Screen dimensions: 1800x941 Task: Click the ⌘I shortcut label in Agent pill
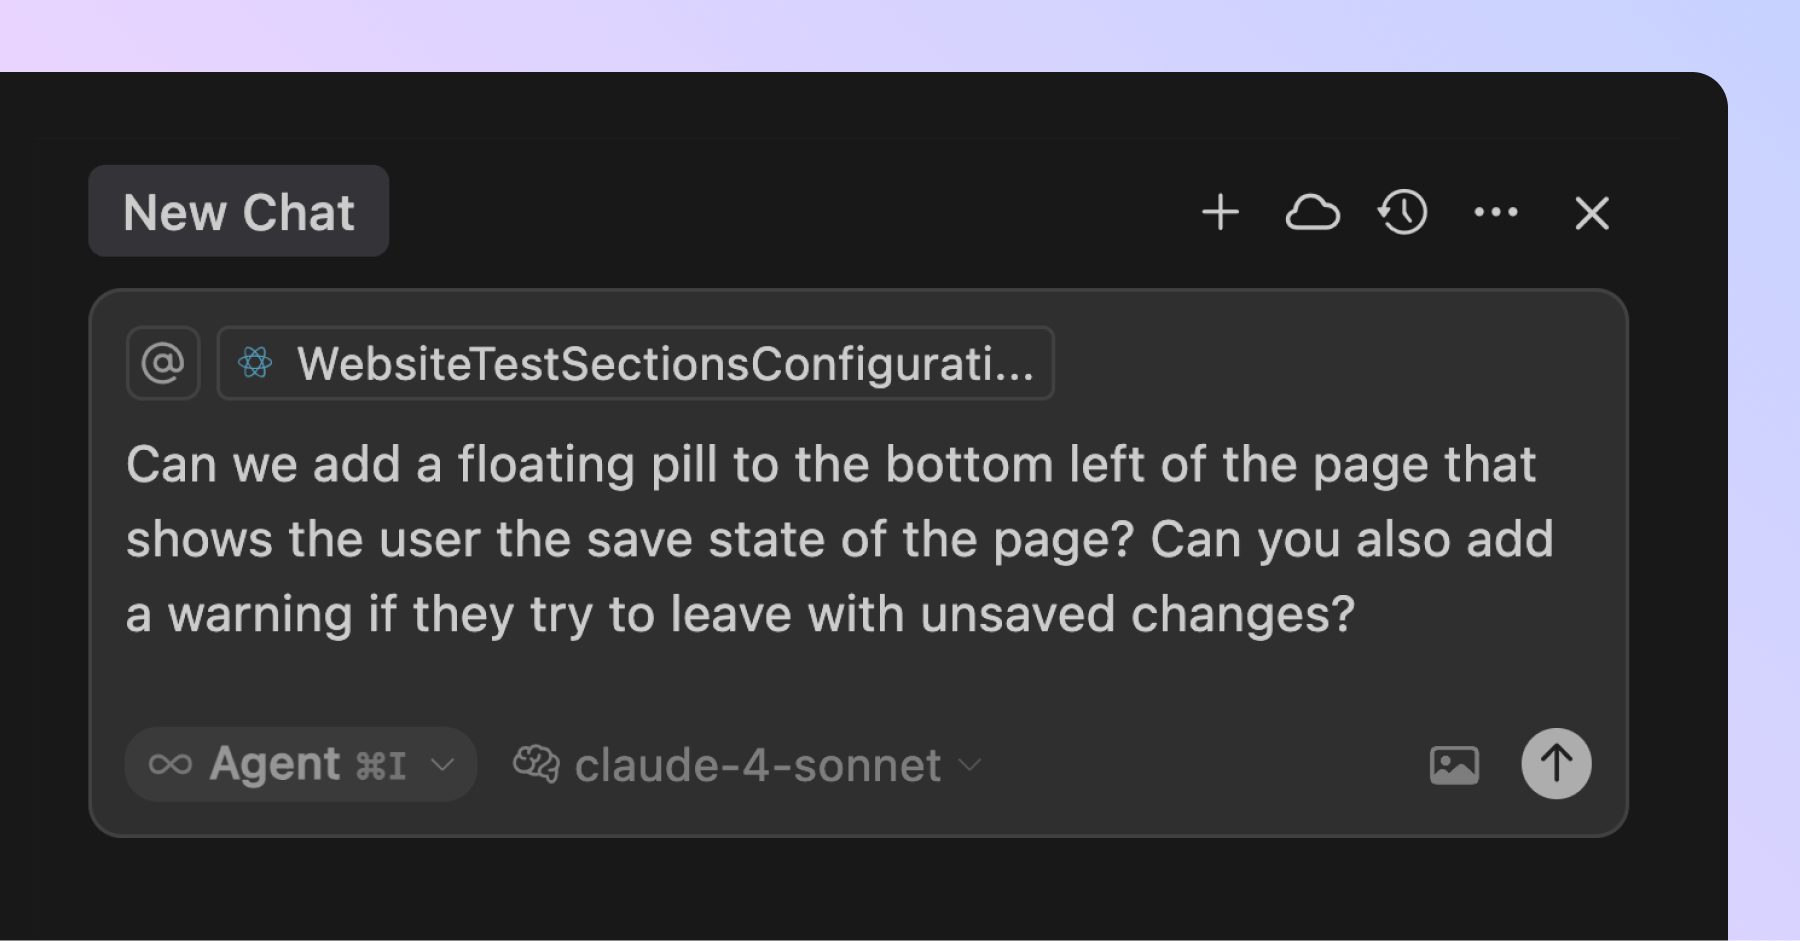(x=382, y=767)
